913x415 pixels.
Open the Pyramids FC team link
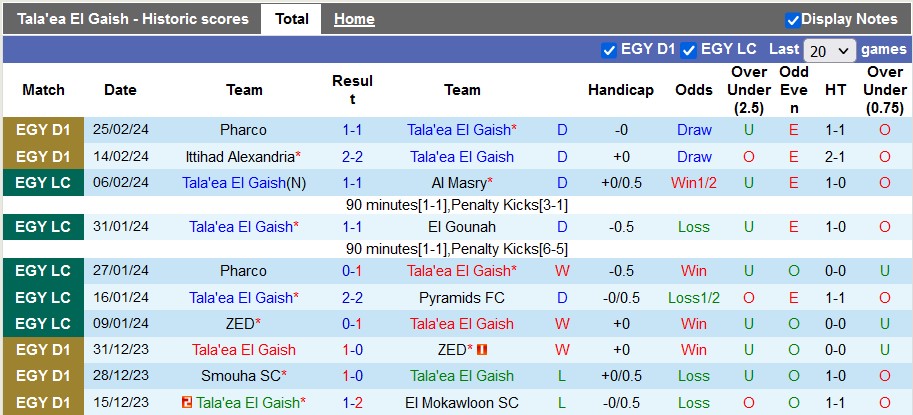[462, 297]
